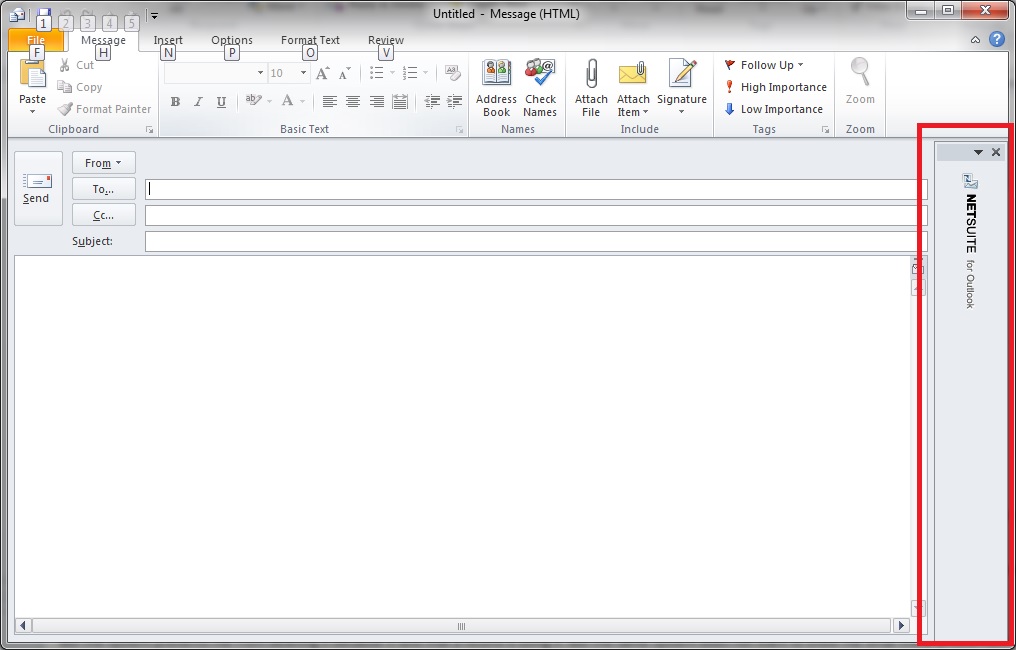Image resolution: width=1016 pixels, height=650 pixels.
Task: Expand the font size dropdown
Action: tap(302, 72)
